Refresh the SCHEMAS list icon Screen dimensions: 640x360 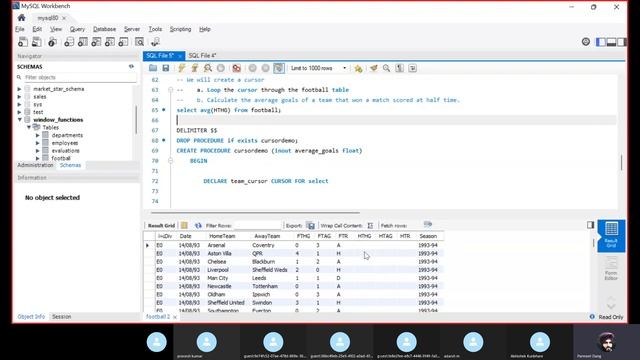131,66
